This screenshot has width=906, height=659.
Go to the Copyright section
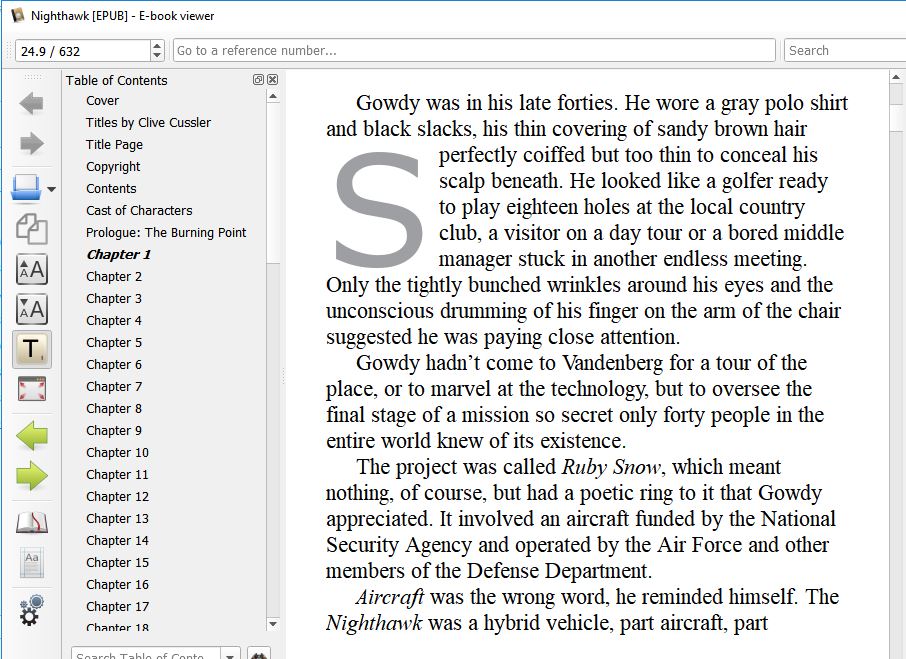(x=113, y=166)
